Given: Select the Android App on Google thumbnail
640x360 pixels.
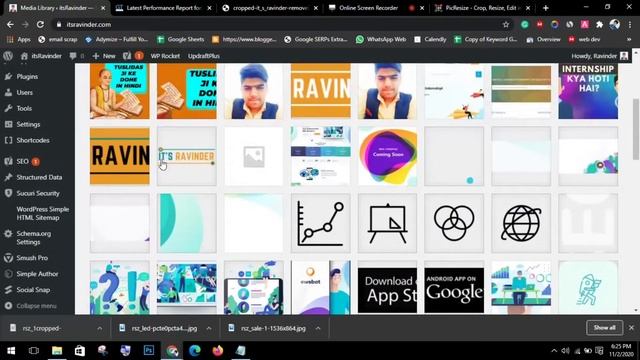Looking at the screenshot, I should coord(454,288).
